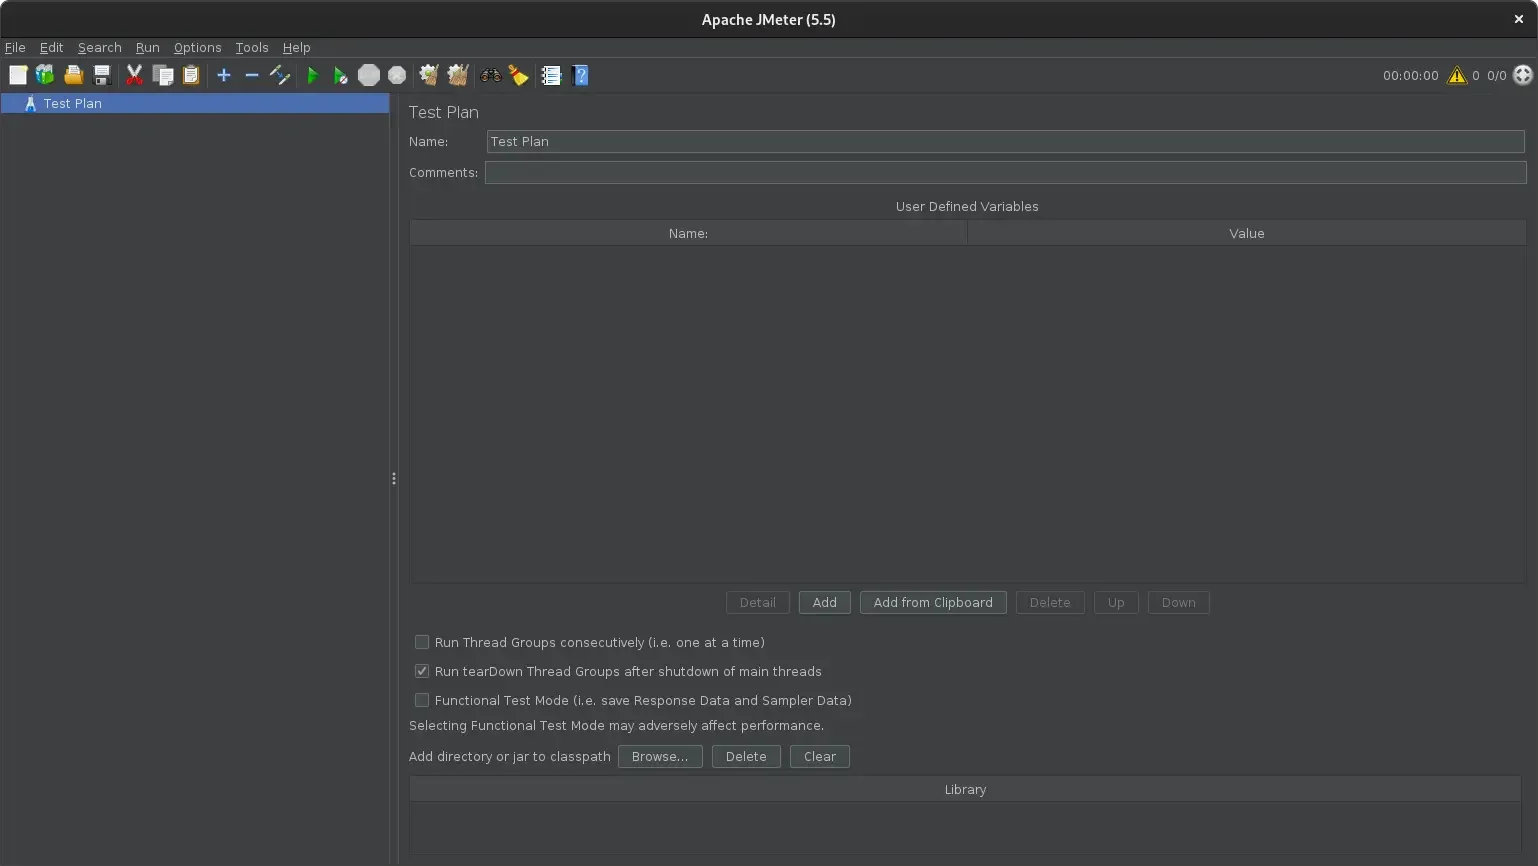Click the Library column header

click(965, 789)
